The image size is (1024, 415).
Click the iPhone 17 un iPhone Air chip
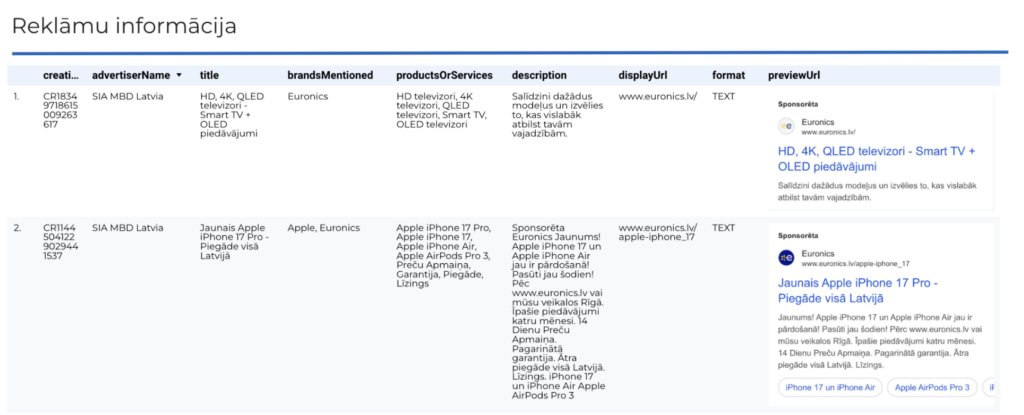(x=830, y=388)
